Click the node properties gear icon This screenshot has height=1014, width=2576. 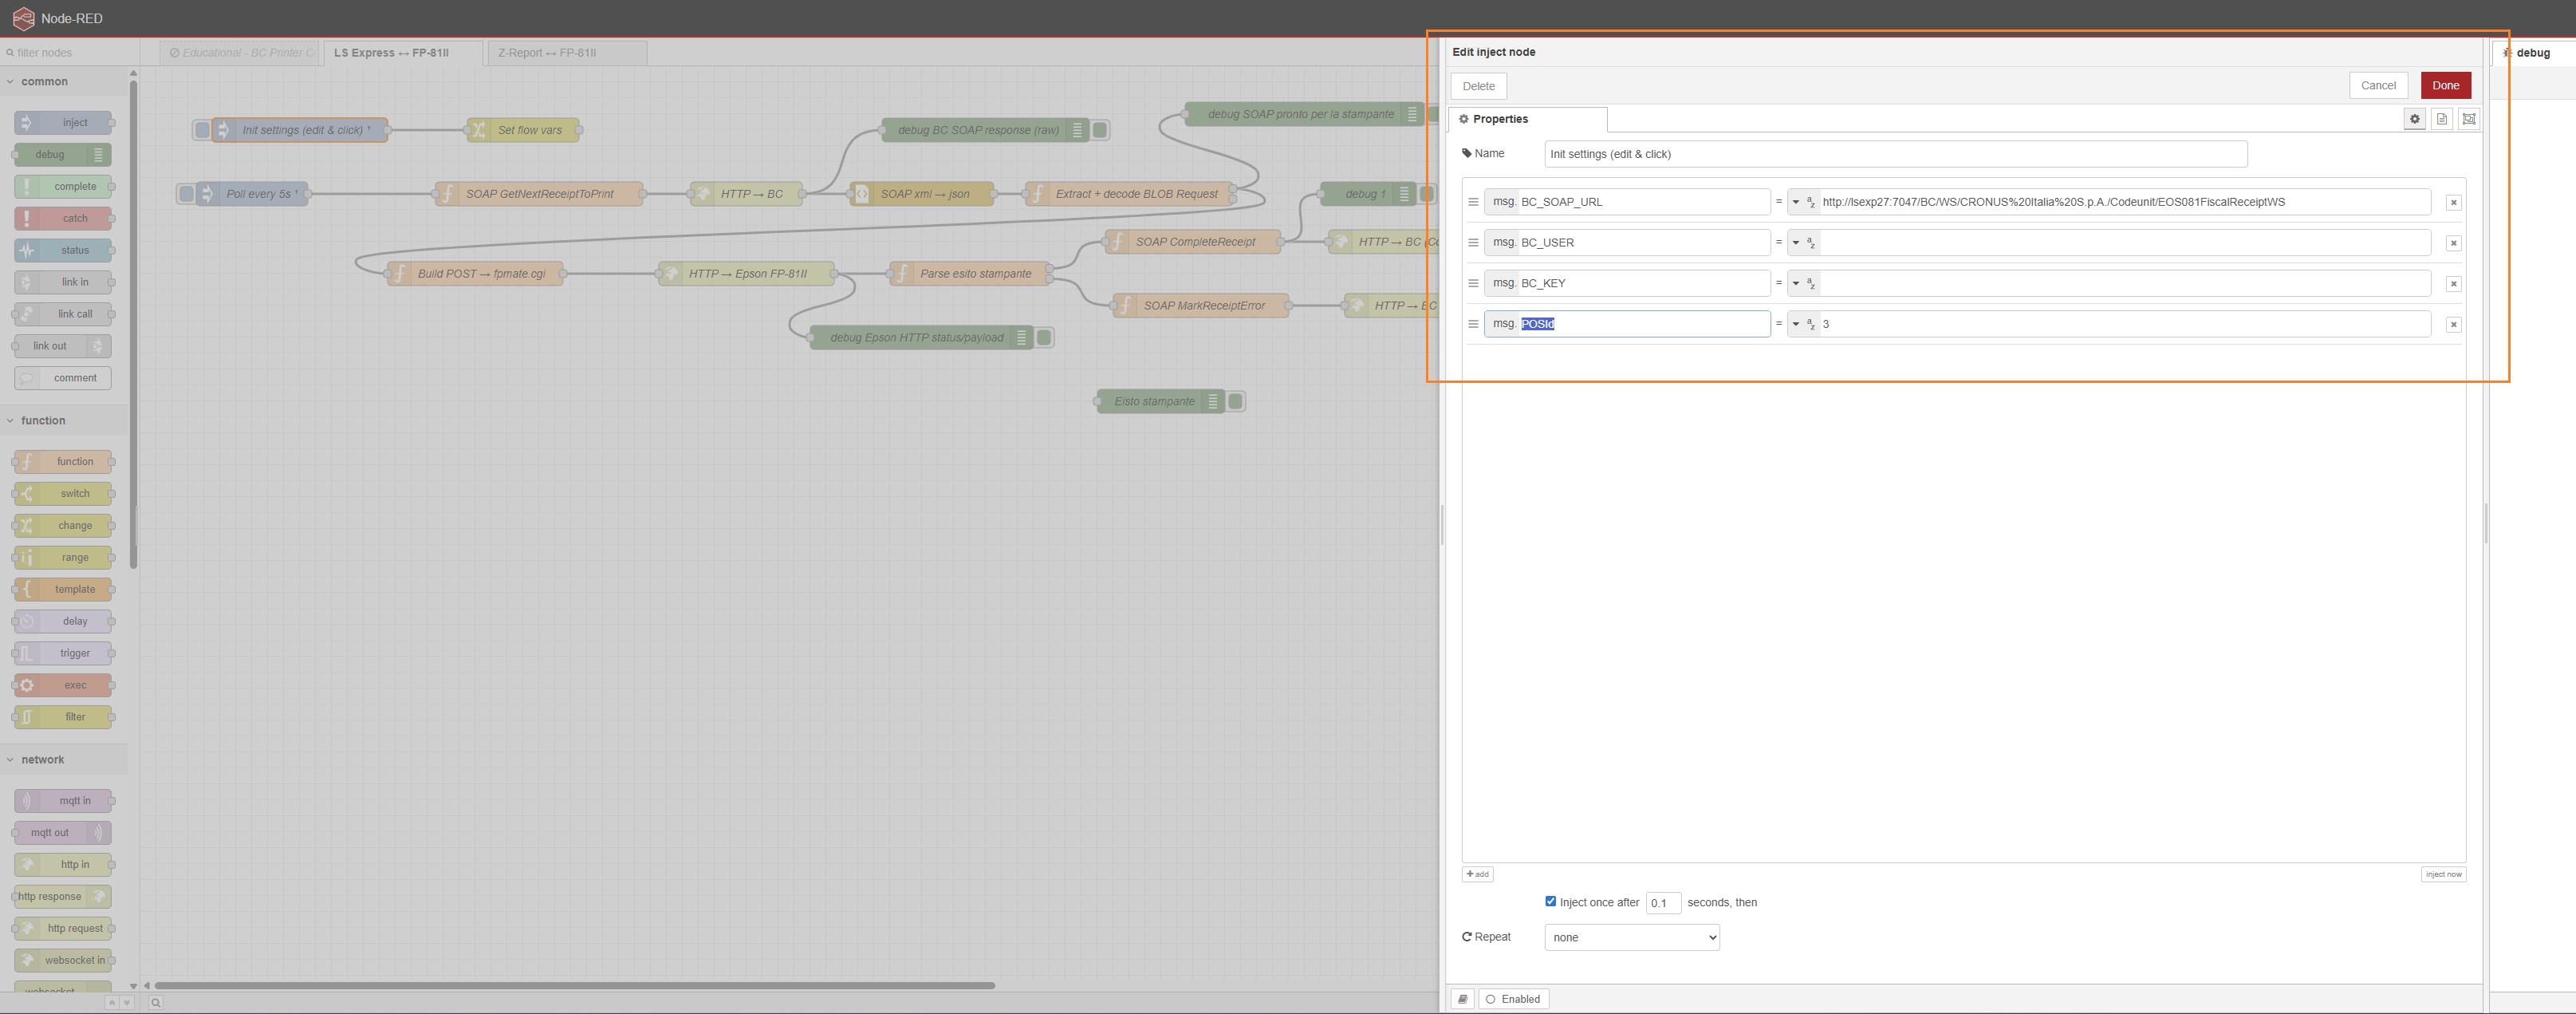pyautogui.click(x=2414, y=119)
